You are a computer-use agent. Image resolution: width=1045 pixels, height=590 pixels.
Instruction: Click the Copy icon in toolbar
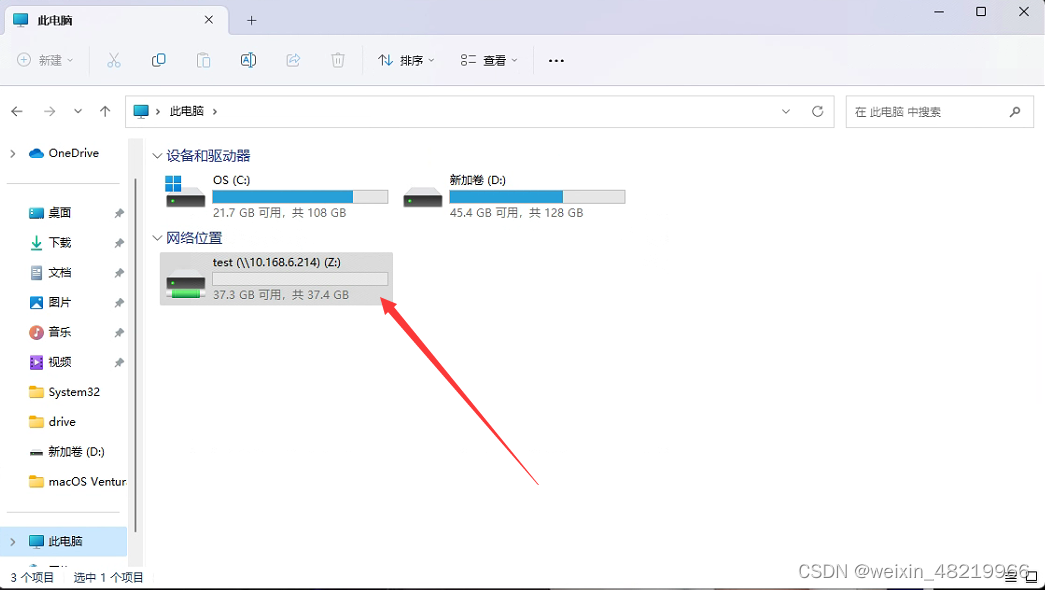[159, 61]
